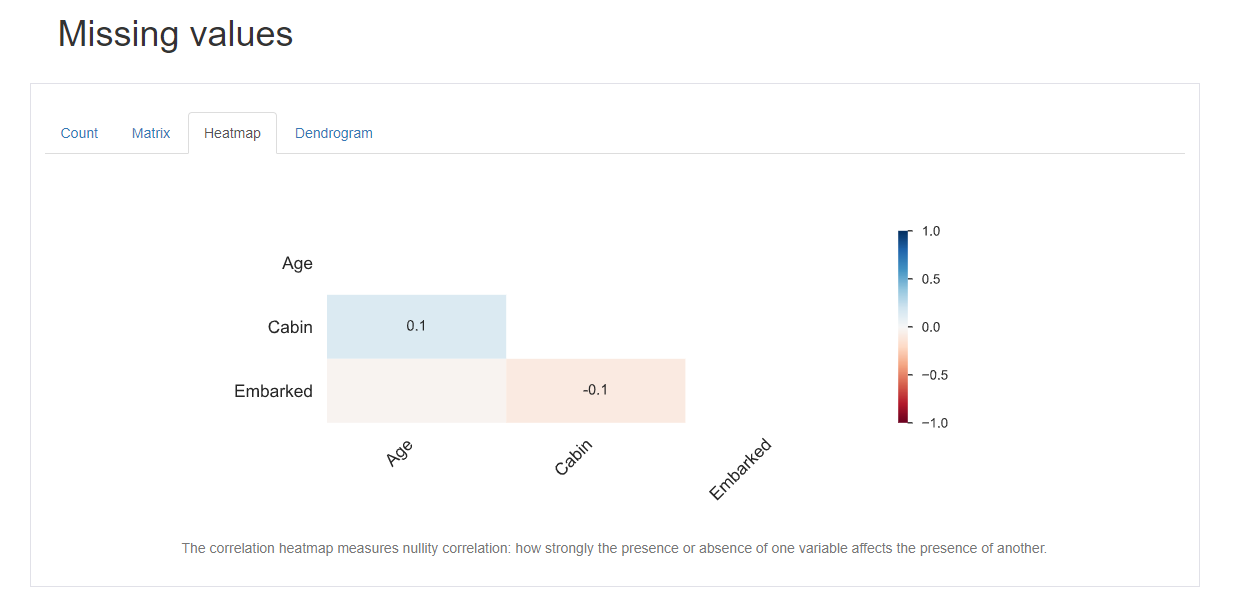
Task: Click the Cabin-Age cell showing 0.1
Action: (416, 326)
